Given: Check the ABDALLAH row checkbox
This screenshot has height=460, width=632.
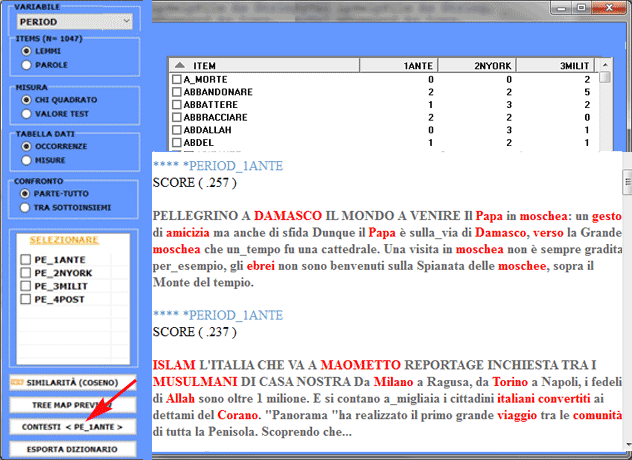Looking at the screenshot, I should click(177, 130).
